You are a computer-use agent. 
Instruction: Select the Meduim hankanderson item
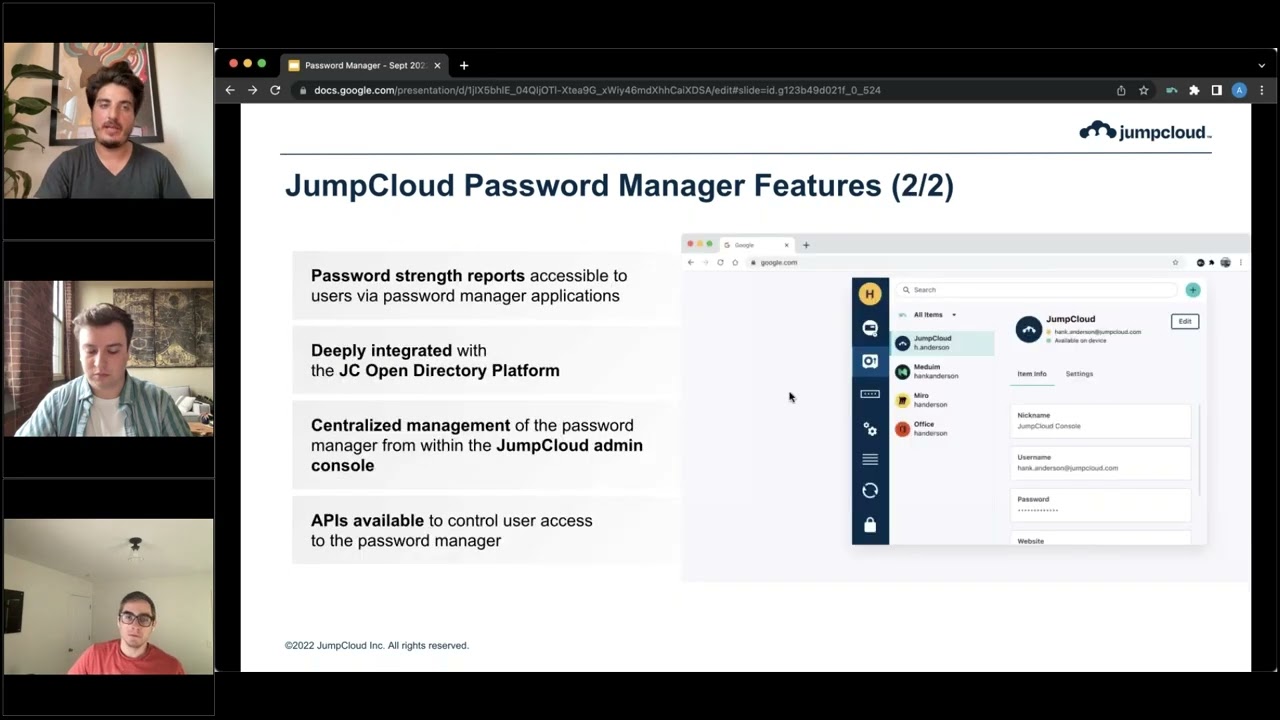[x=943, y=371]
